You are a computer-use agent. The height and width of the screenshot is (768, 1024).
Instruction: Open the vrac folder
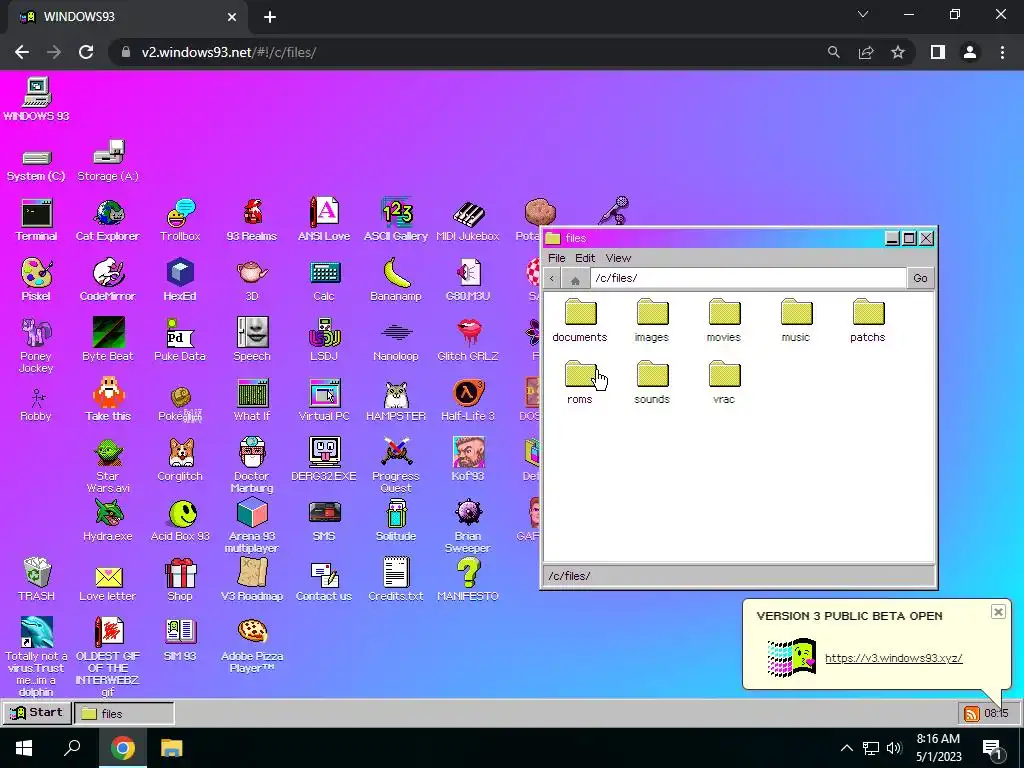point(724,383)
